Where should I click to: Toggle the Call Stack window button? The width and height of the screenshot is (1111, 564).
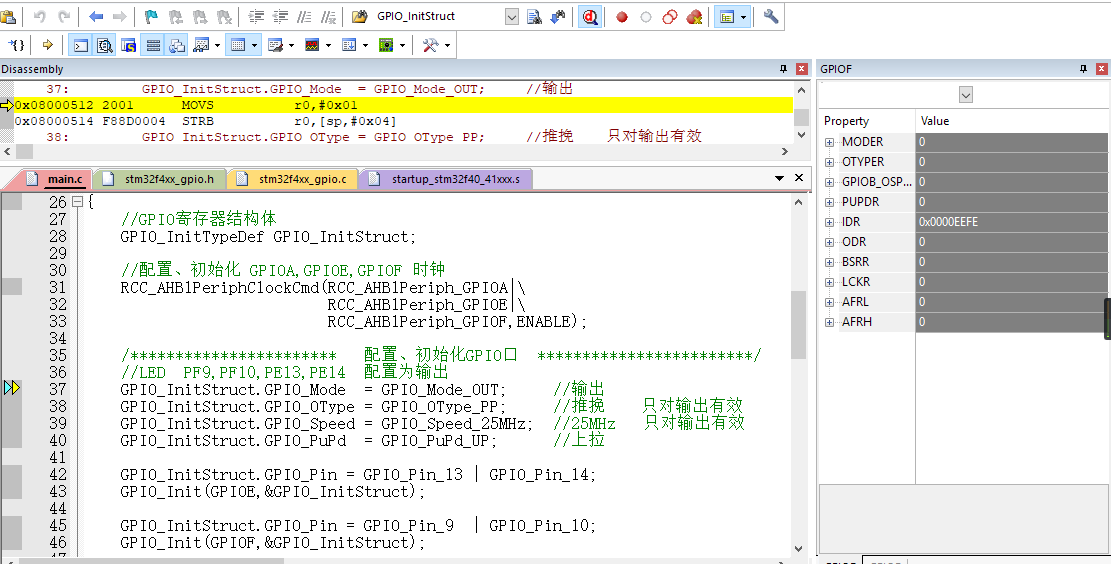(177, 45)
